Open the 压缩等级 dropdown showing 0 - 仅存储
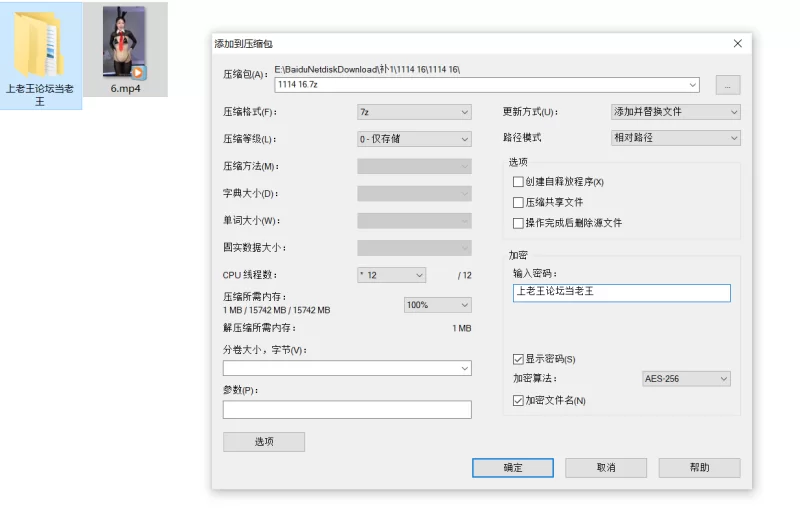The width and height of the screenshot is (800, 521). tap(414, 139)
